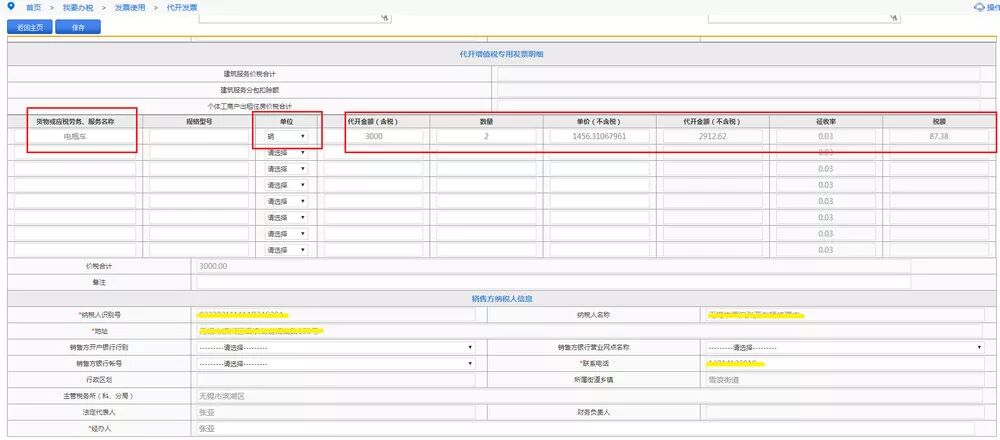The height and width of the screenshot is (440, 1000).
Task: Click the cloud icon beside 操作
Action: pos(979,8)
